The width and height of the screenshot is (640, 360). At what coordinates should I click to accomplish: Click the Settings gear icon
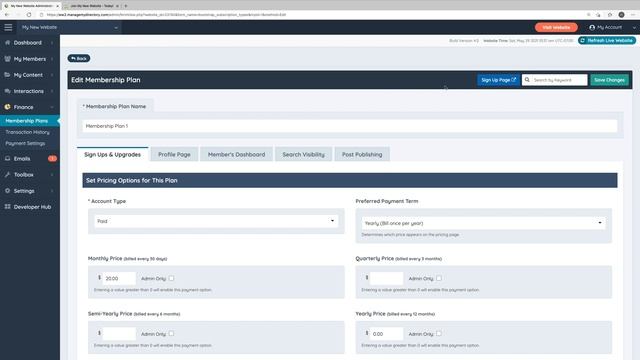(x=7, y=191)
